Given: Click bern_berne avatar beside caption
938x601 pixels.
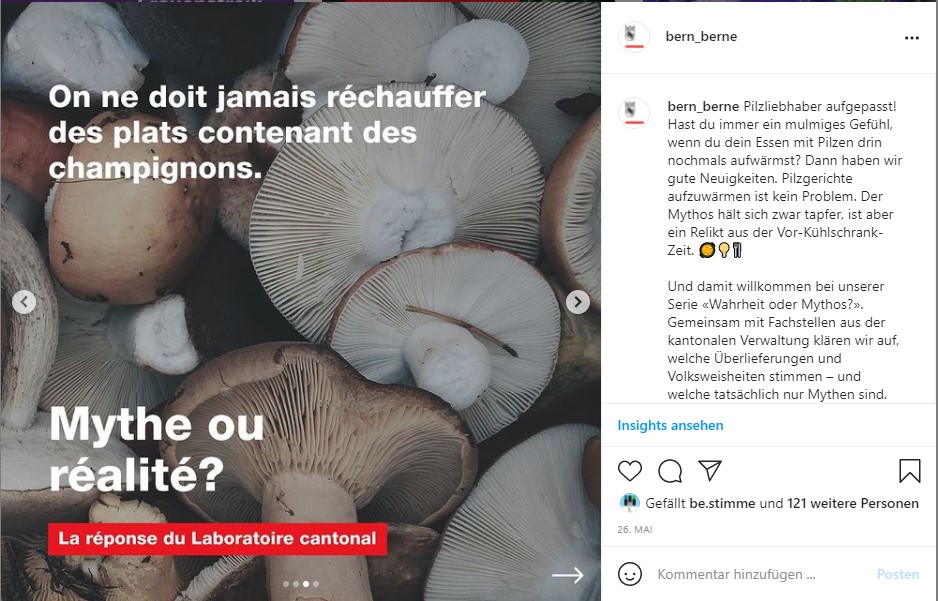Looking at the screenshot, I should pos(634,112).
